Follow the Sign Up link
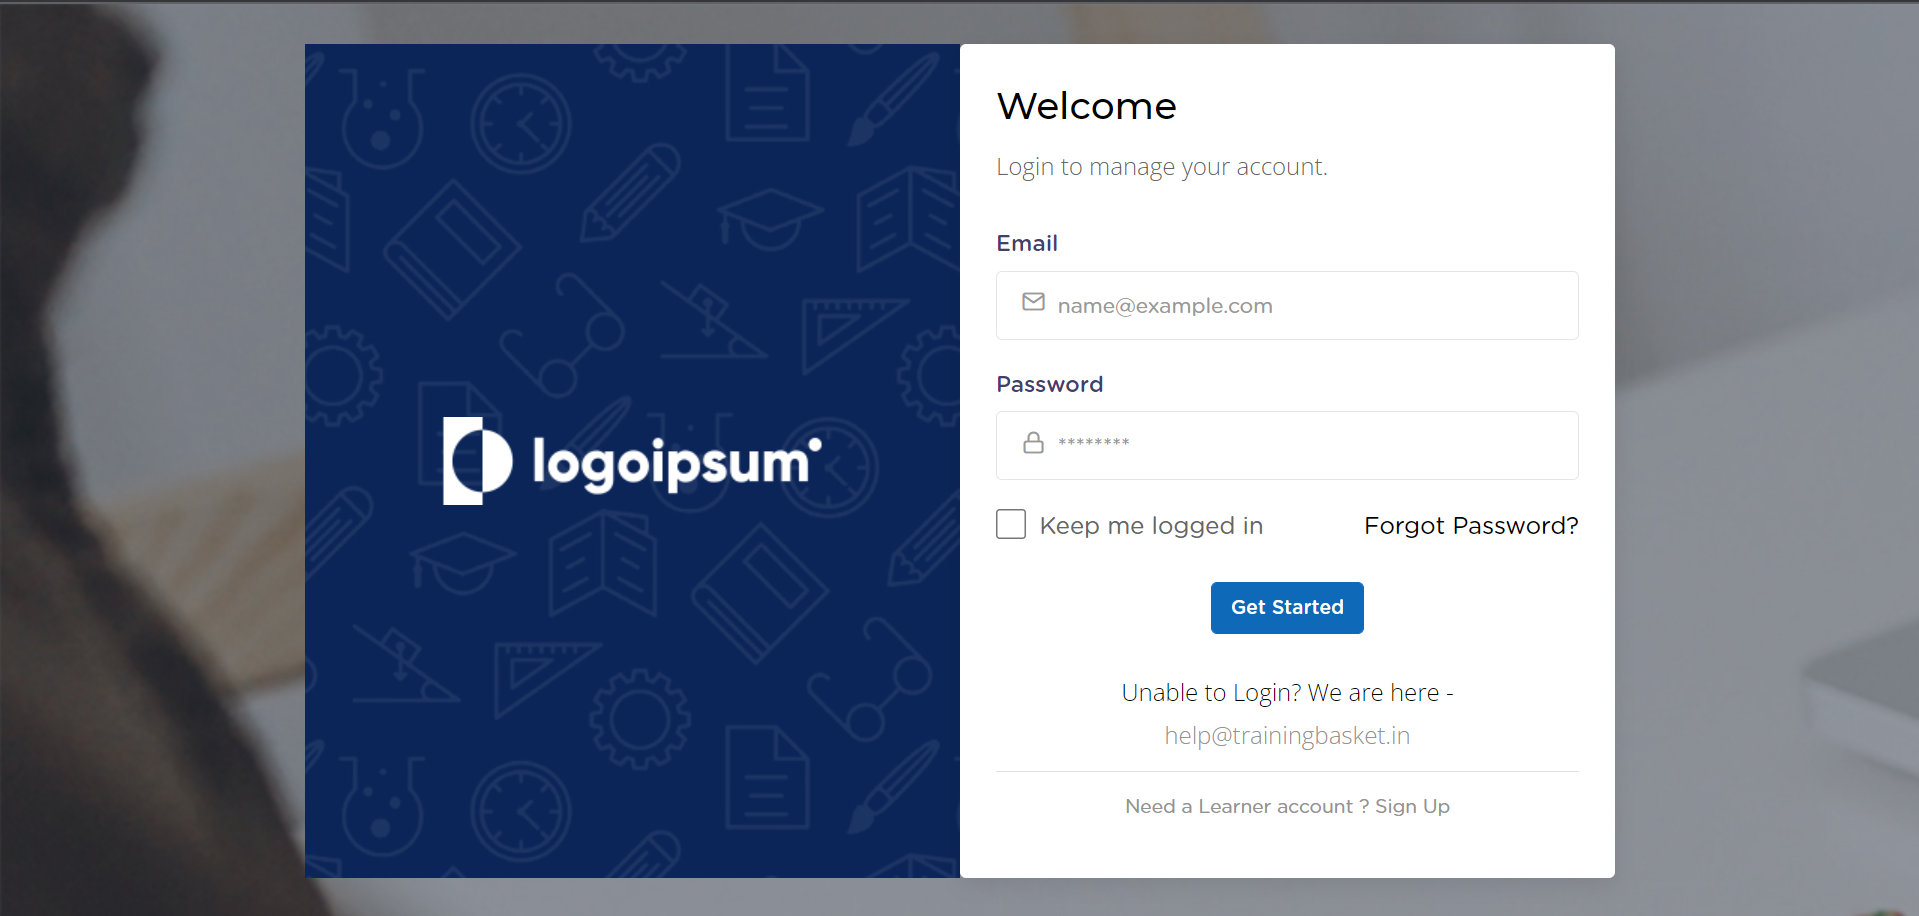This screenshot has width=1919, height=916. (x=1412, y=806)
